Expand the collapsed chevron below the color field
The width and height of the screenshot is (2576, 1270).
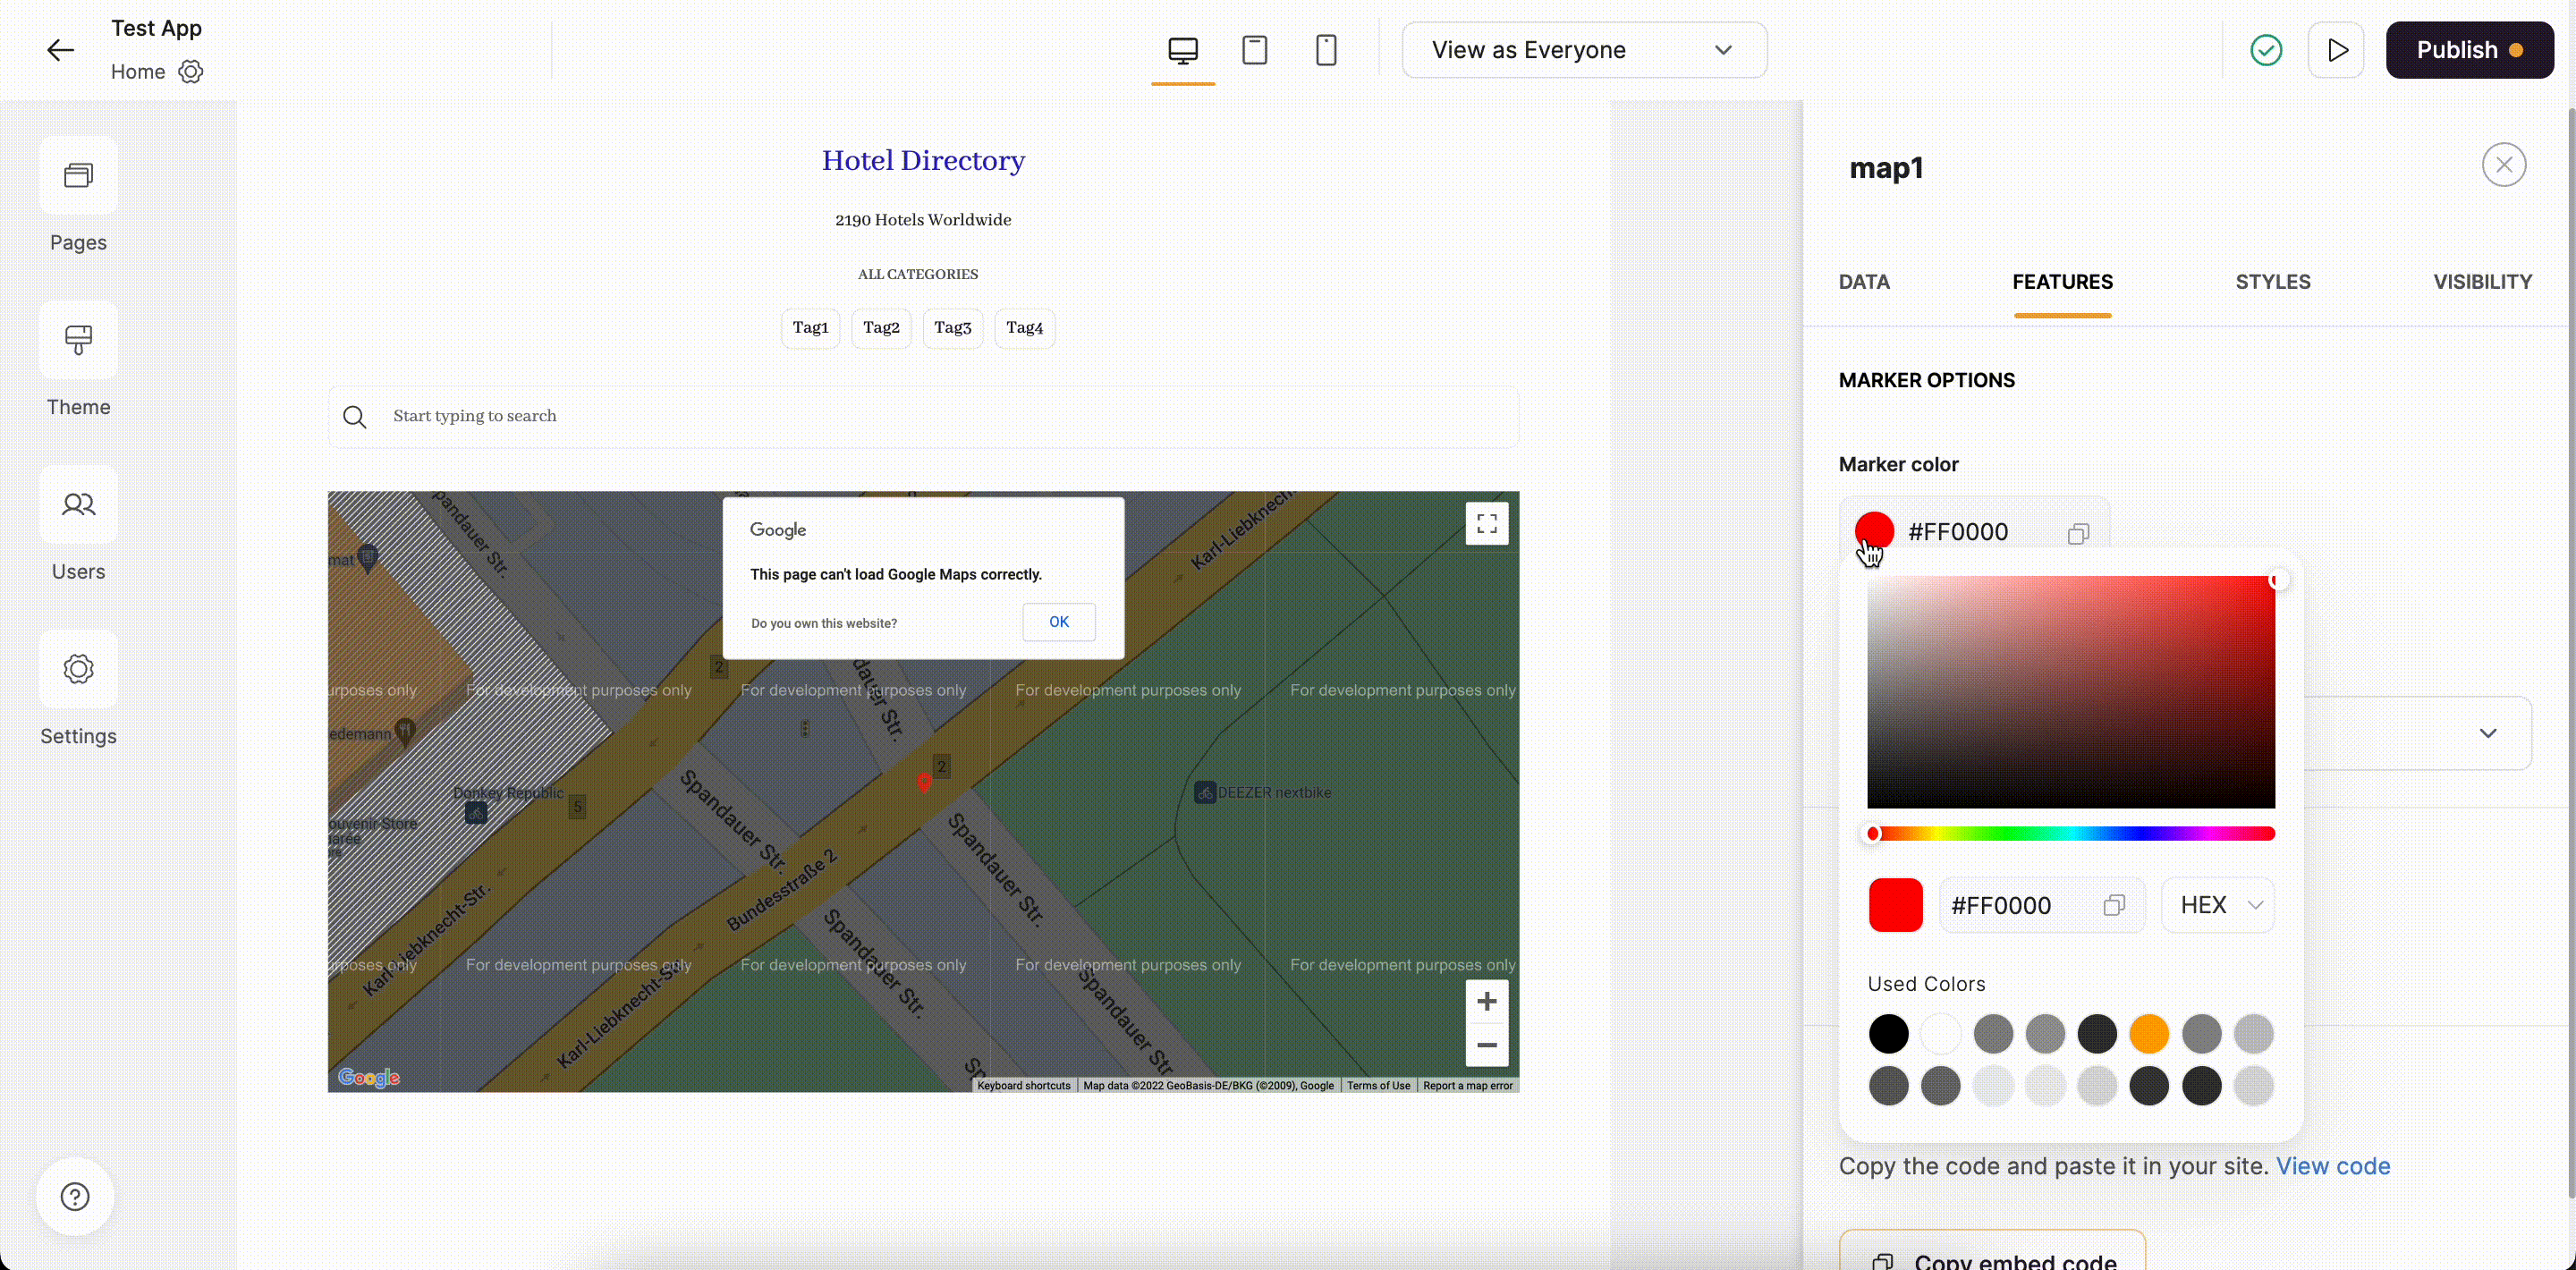[2488, 733]
